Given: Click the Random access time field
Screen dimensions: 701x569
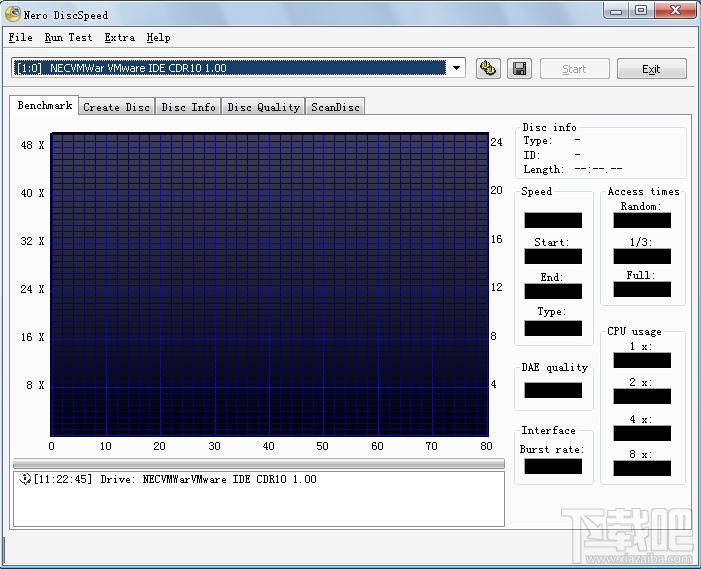Looking at the screenshot, I should pyautogui.click(x=642, y=220).
